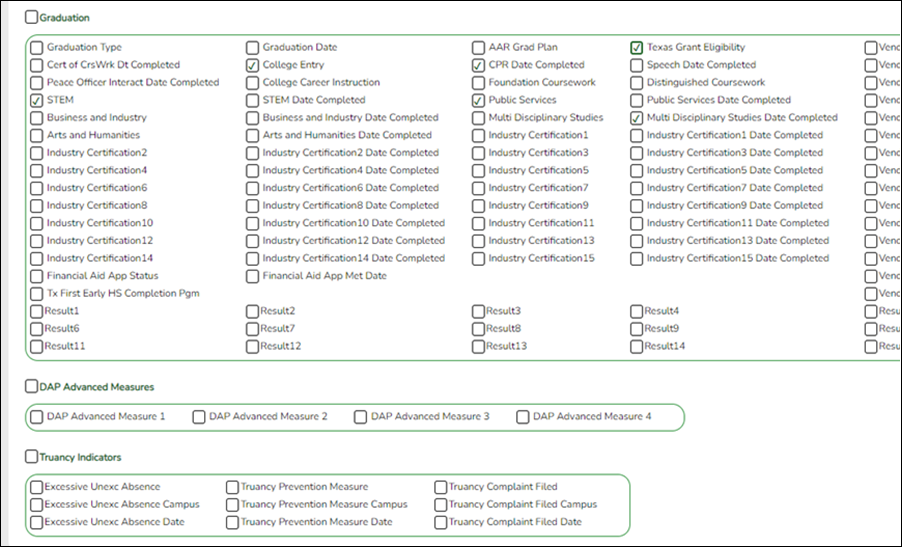Uncheck the STEM checkbox
This screenshot has height=547, width=902.
coord(37,101)
